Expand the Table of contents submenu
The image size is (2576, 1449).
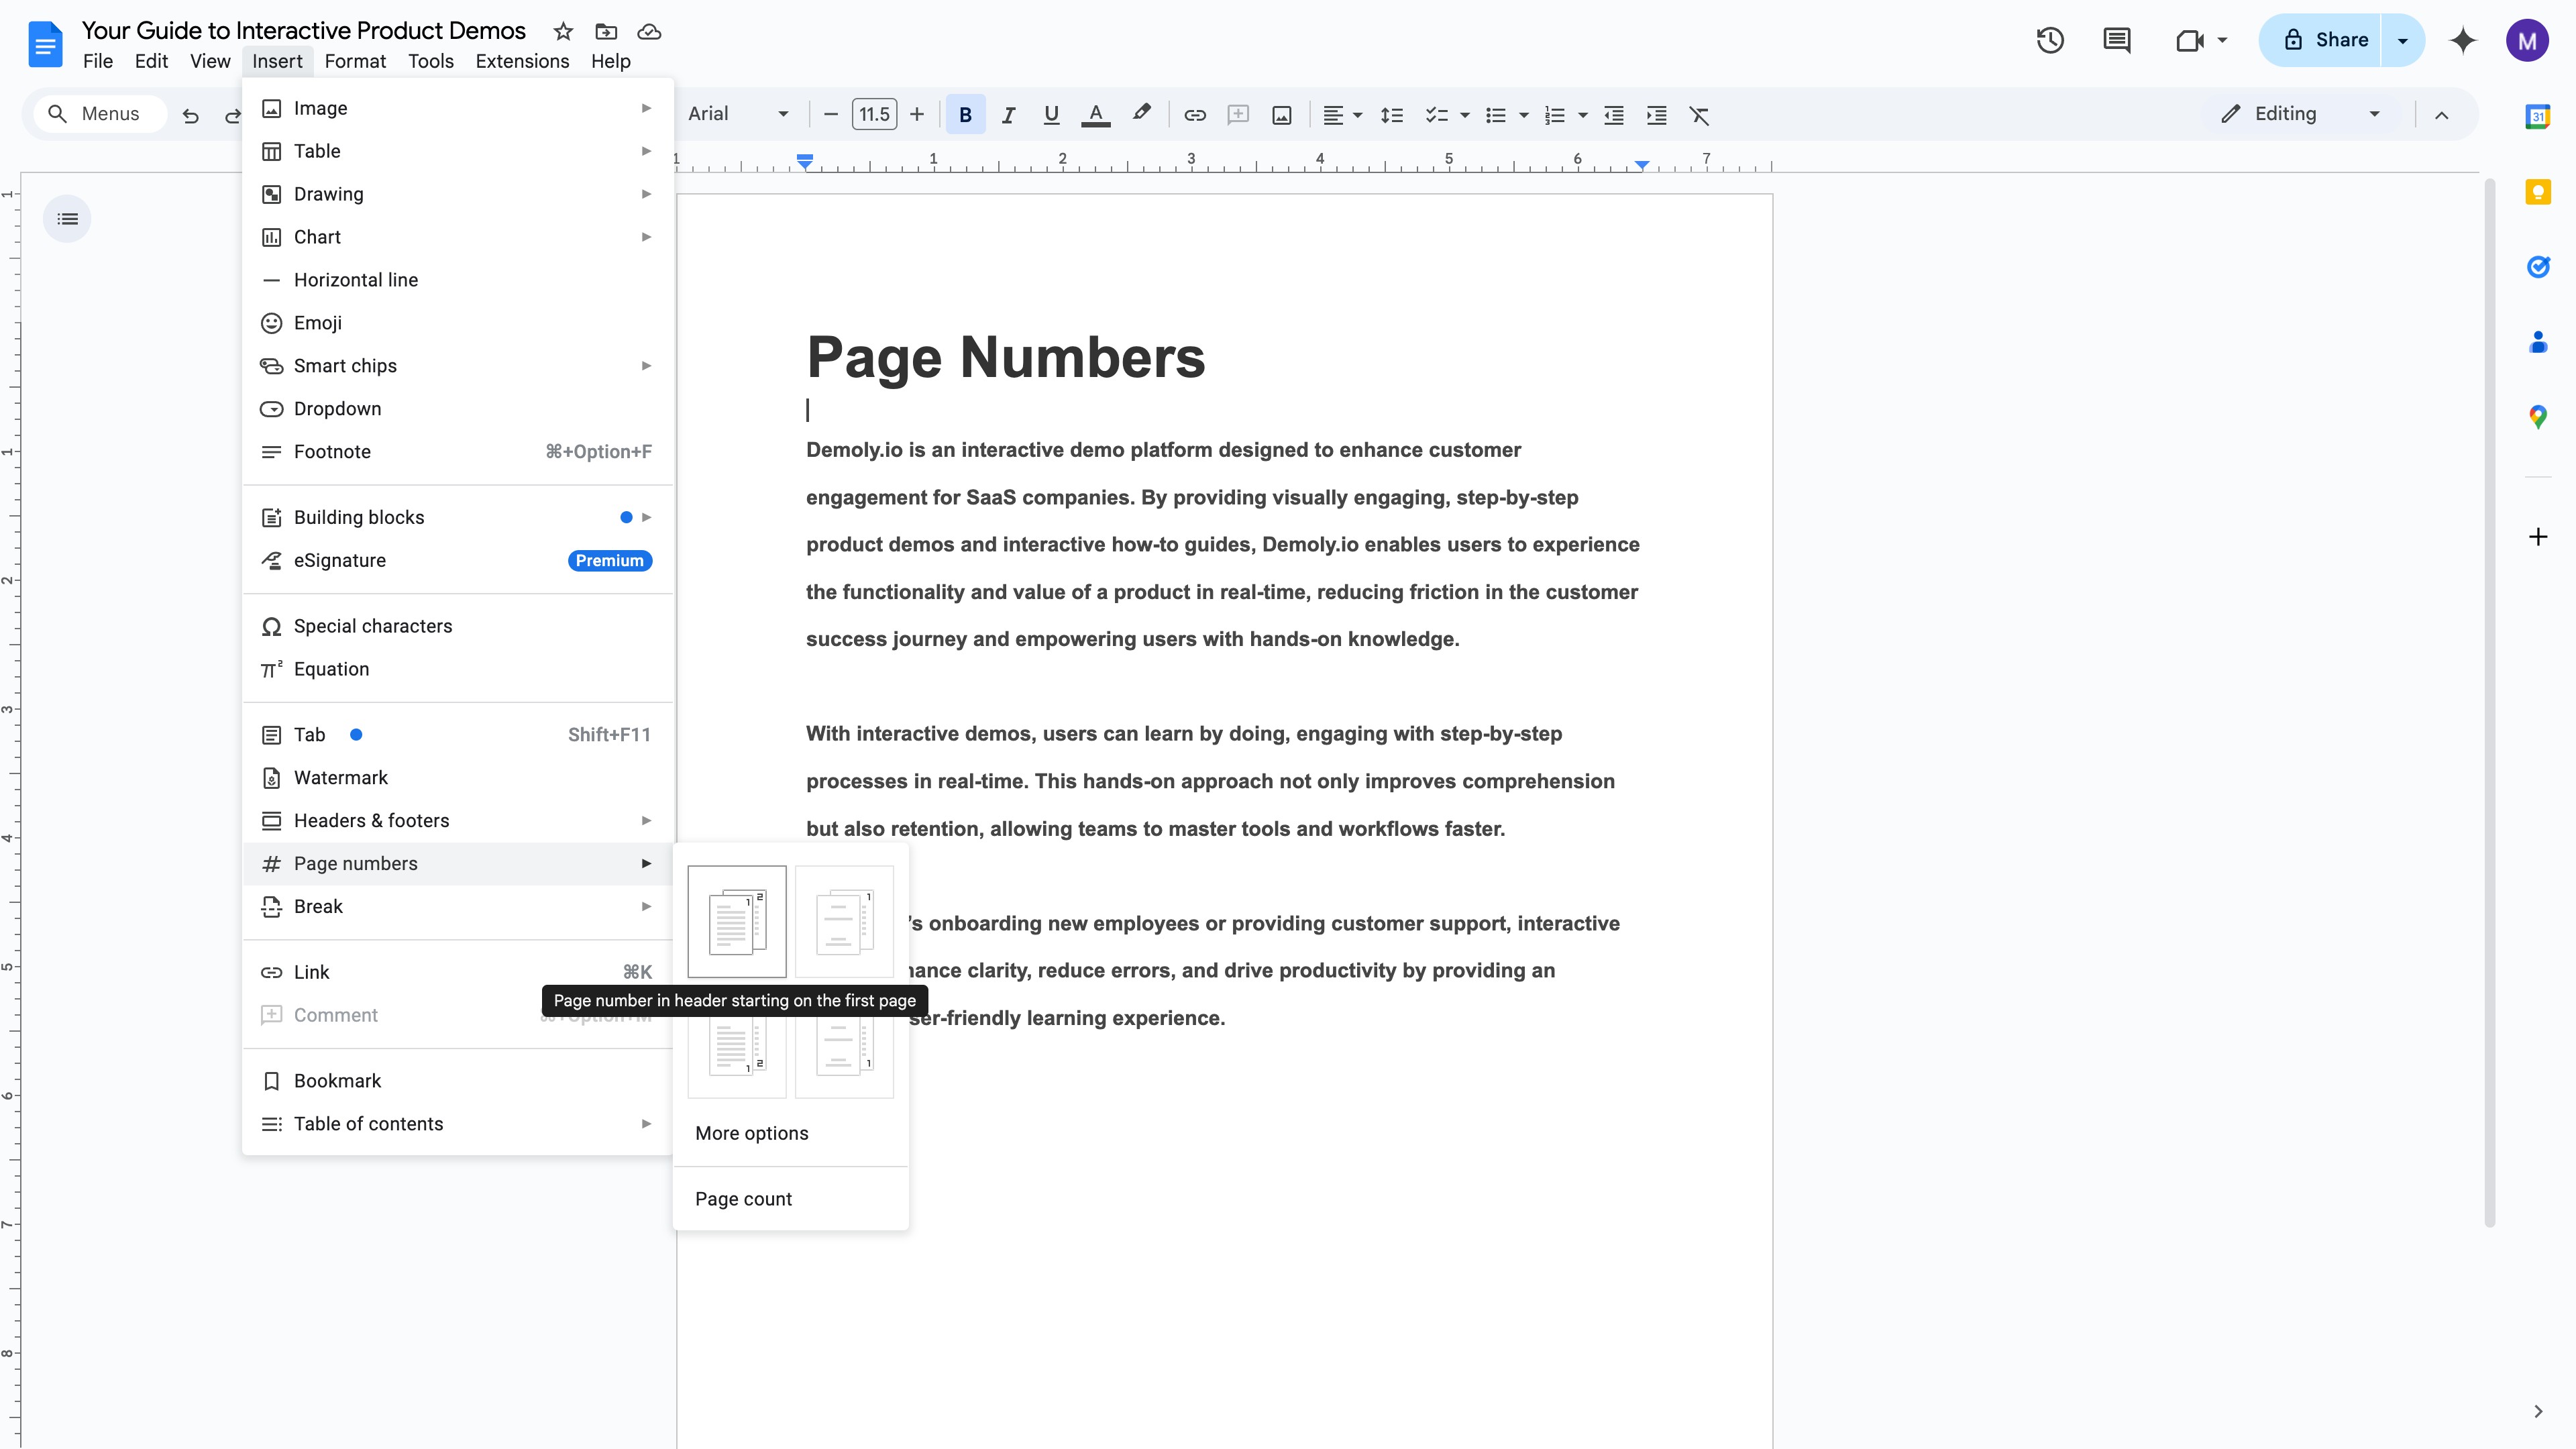tap(457, 1124)
